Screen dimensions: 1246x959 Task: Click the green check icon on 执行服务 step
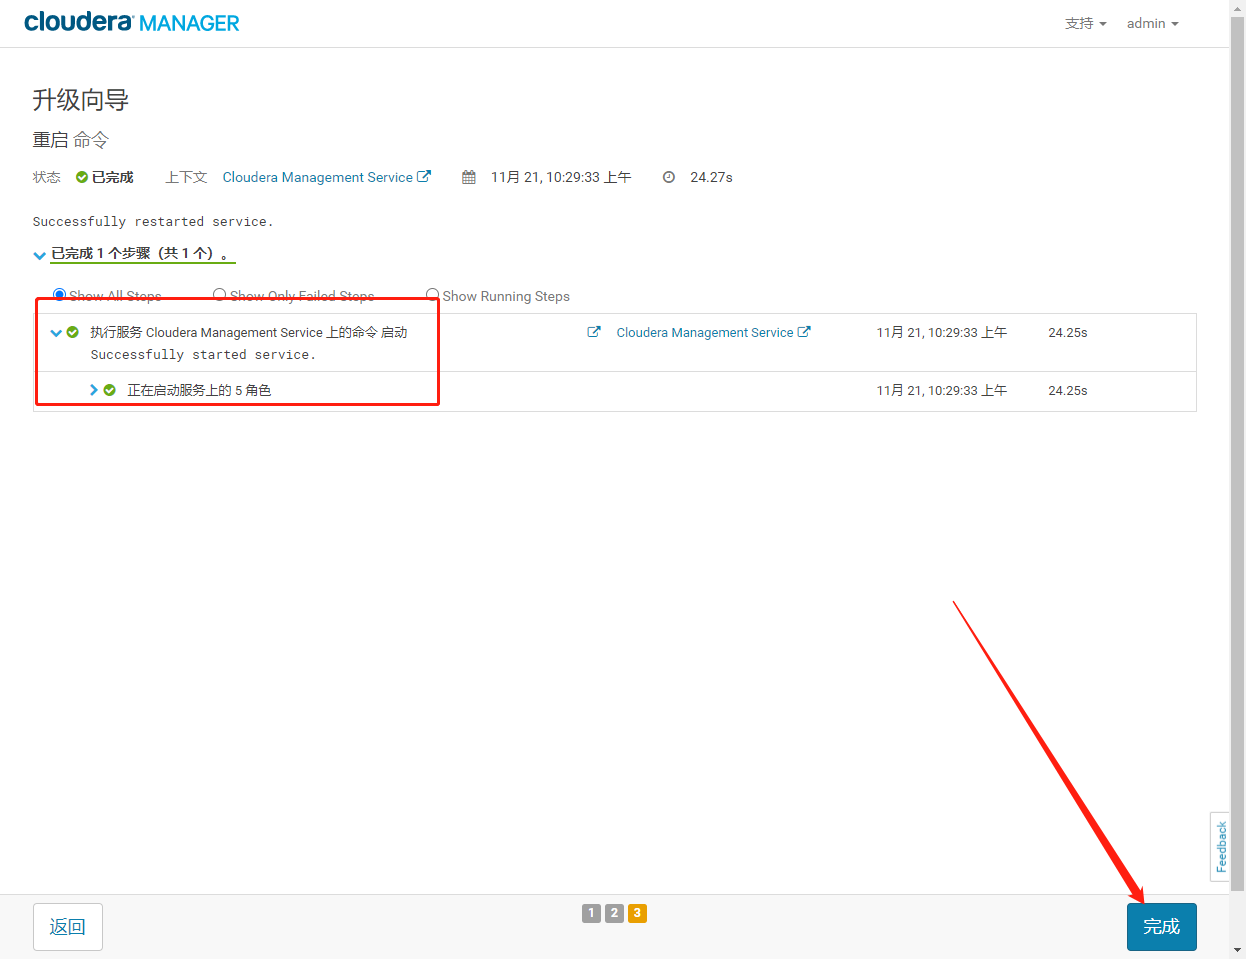(73, 332)
